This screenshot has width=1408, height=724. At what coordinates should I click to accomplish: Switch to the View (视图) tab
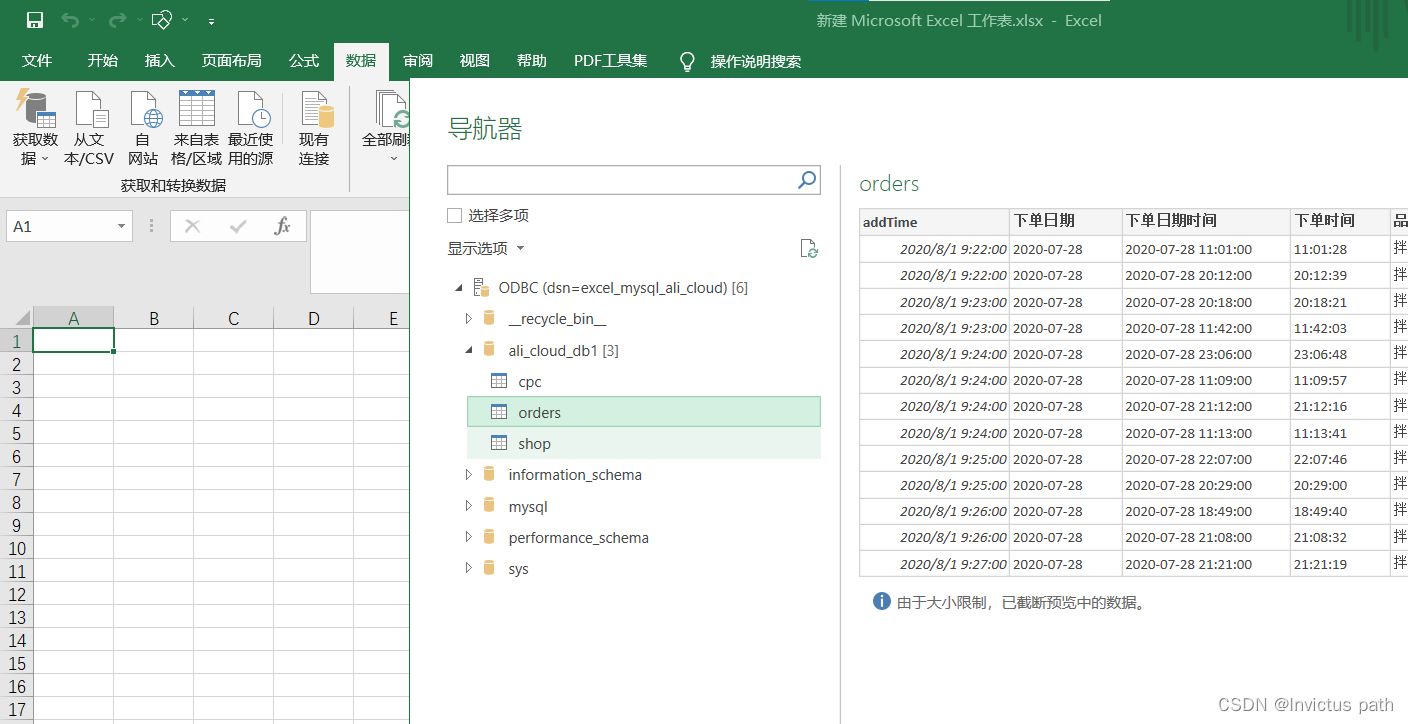click(475, 61)
